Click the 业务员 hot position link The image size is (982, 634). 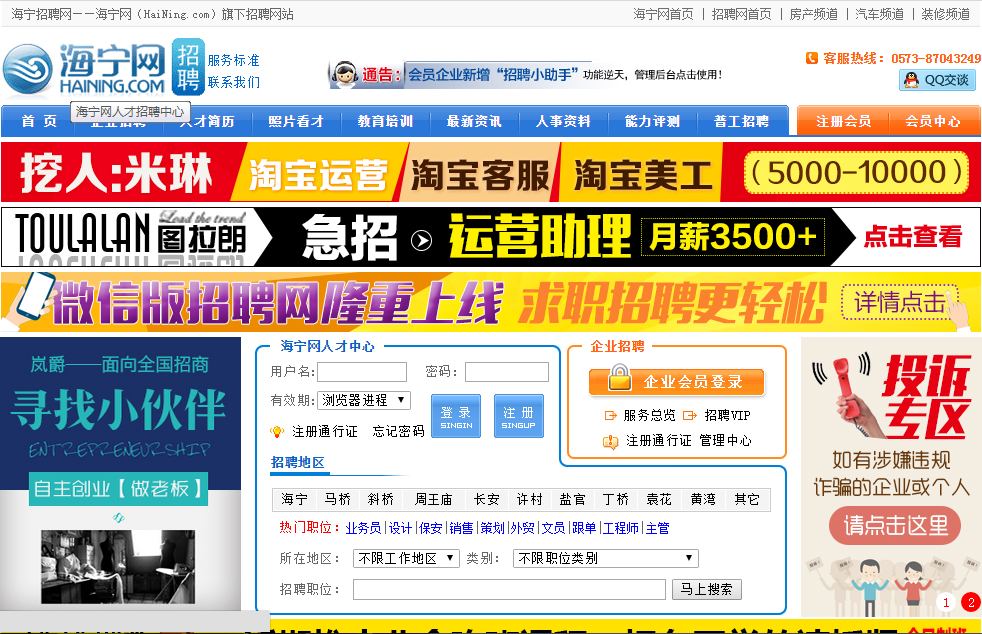[x=363, y=528]
